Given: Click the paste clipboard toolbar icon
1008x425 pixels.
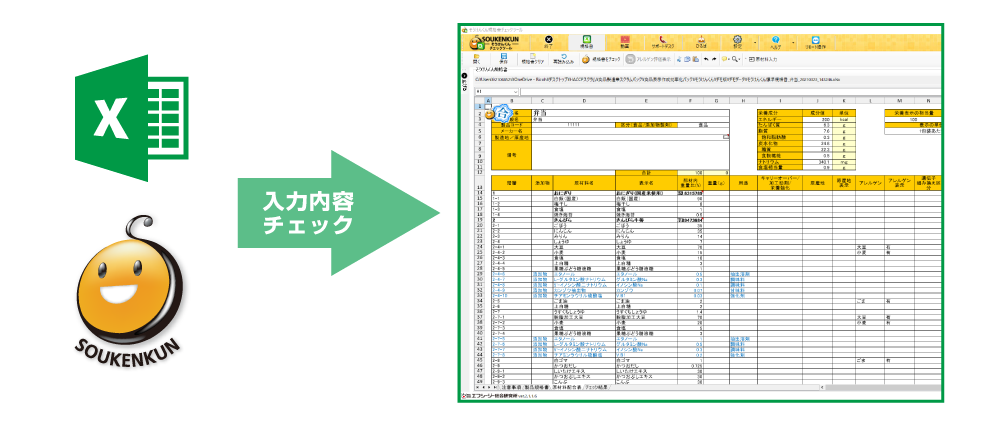Looking at the screenshot, I should click(694, 59).
